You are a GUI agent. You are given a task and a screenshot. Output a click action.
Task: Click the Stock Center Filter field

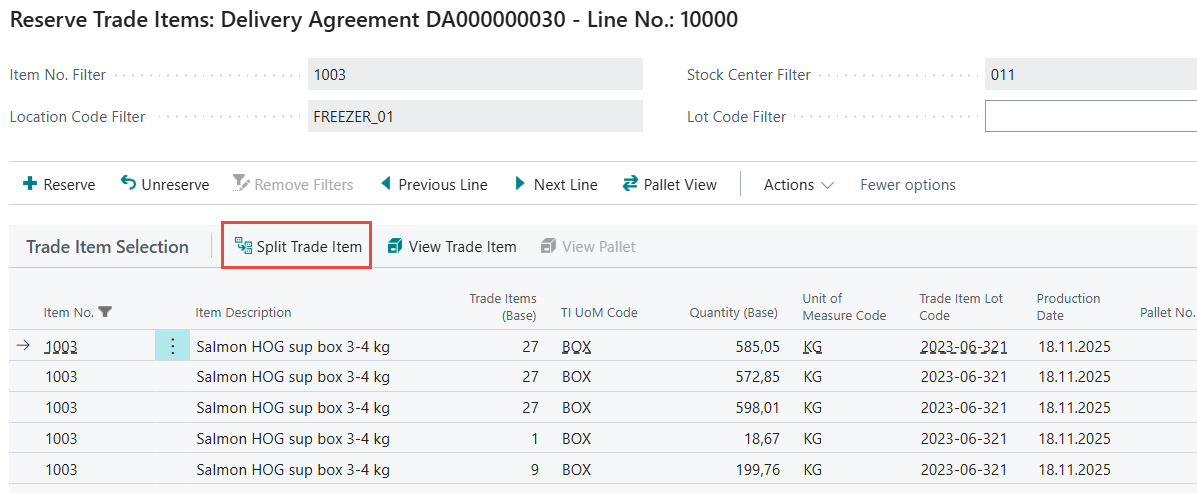1090,74
